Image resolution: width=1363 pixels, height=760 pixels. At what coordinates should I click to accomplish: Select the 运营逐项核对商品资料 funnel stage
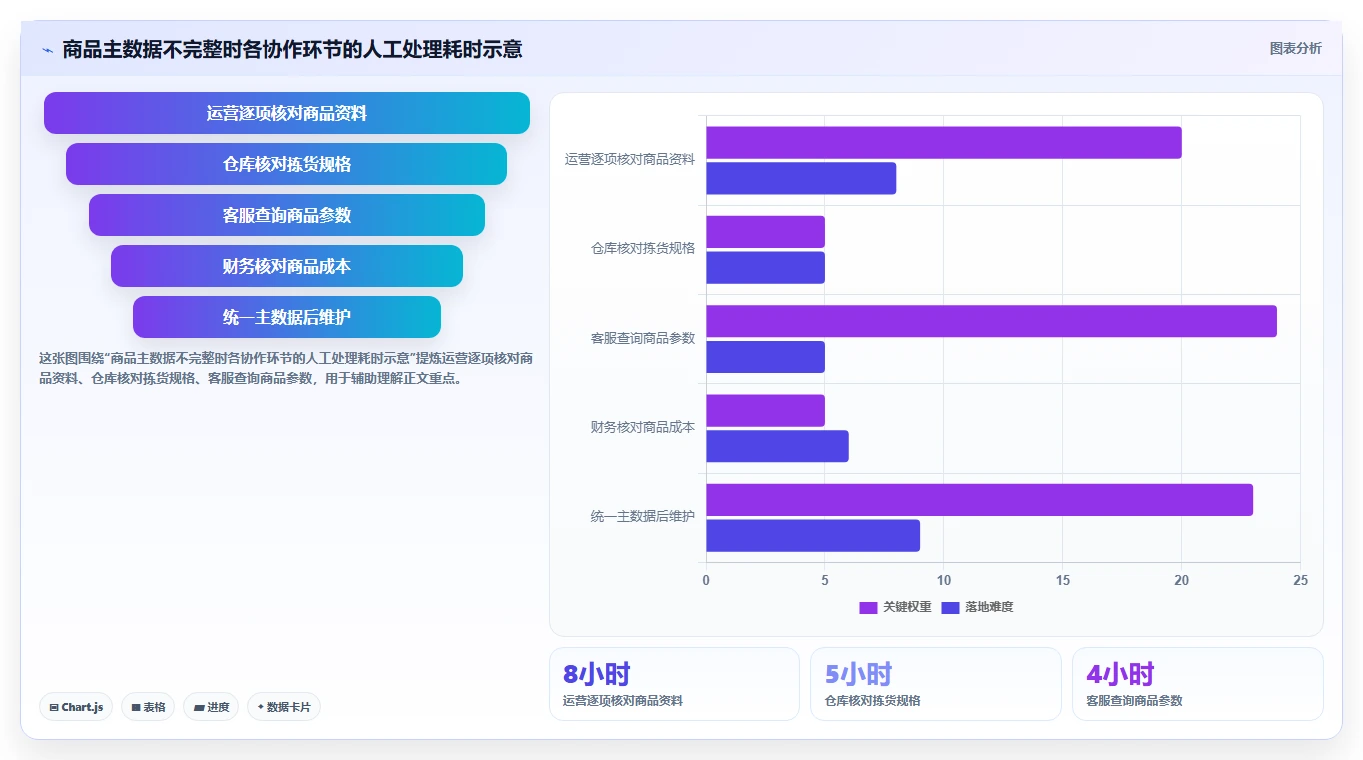point(287,113)
